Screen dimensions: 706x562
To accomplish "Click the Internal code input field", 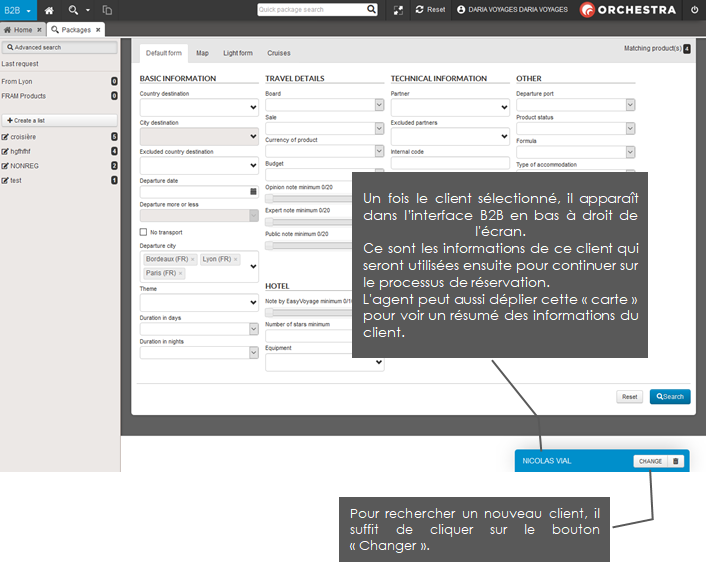I will 450,163.
